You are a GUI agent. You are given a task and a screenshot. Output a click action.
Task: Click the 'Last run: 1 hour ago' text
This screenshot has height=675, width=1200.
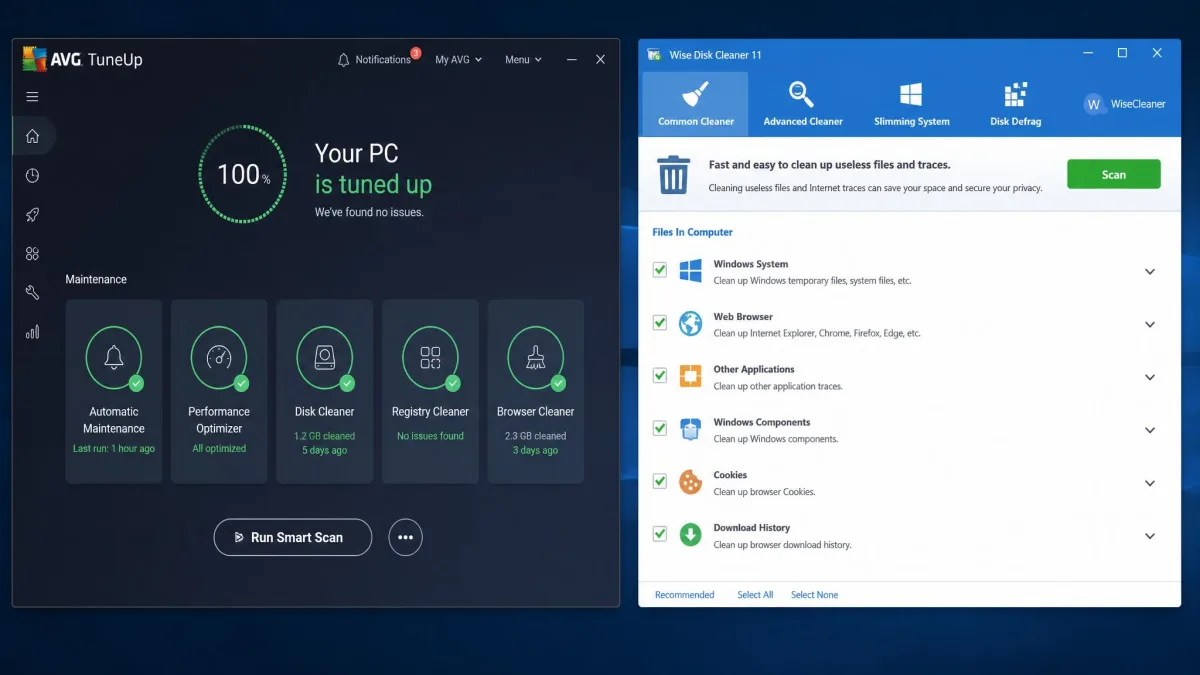[x=114, y=449]
